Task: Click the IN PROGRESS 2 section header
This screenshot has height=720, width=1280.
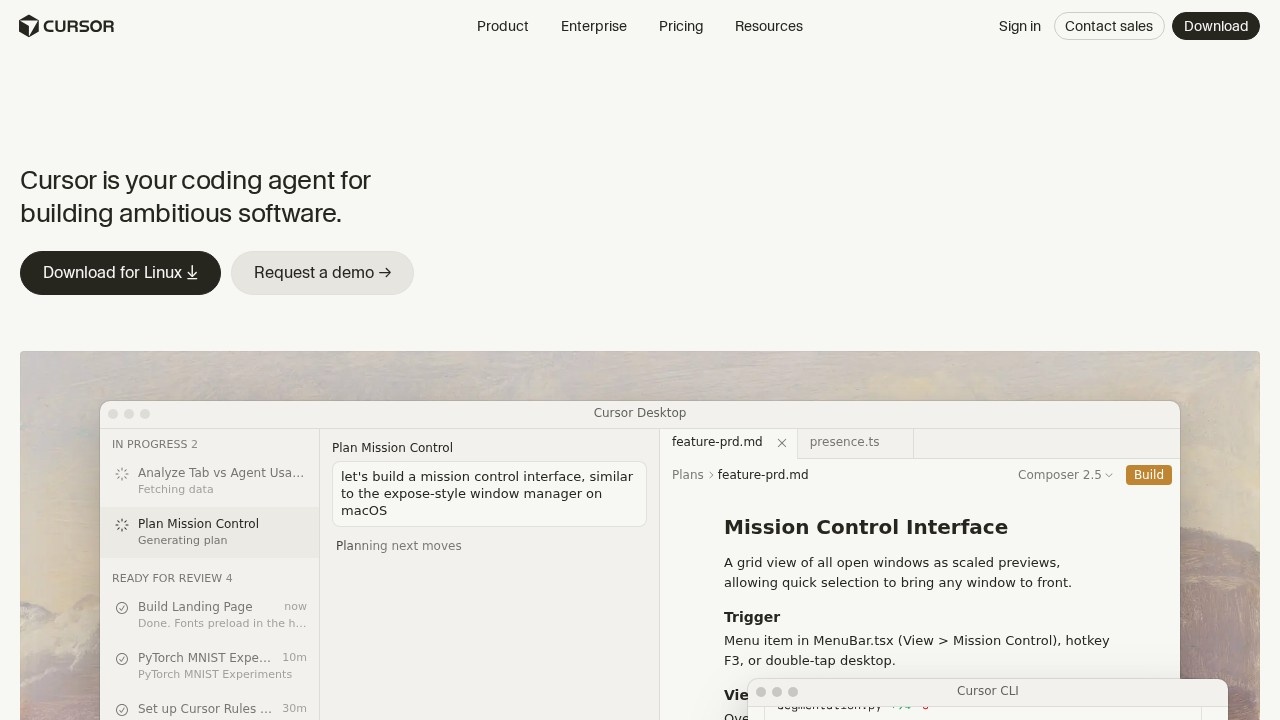Action: pyautogui.click(x=155, y=444)
